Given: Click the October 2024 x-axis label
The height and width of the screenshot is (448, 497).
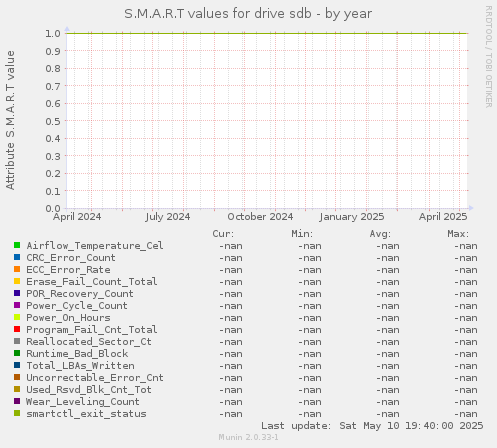Looking at the screenshot, I should click(260, 217).
